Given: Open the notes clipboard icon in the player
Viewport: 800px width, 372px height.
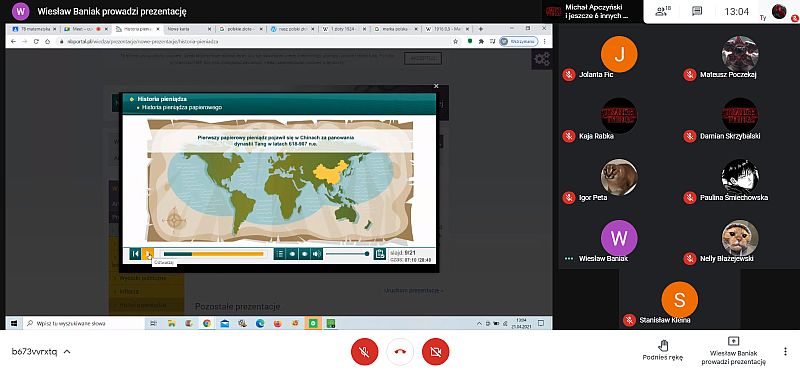Looking at the screenshot, I should (379, 254).
